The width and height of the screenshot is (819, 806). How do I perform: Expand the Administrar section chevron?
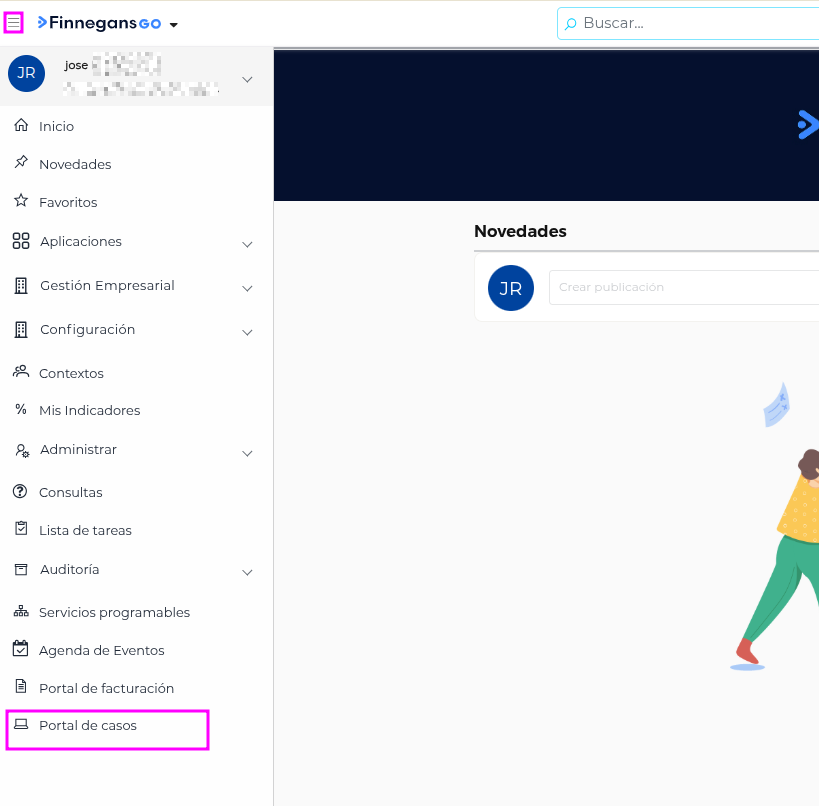[247, 453]
